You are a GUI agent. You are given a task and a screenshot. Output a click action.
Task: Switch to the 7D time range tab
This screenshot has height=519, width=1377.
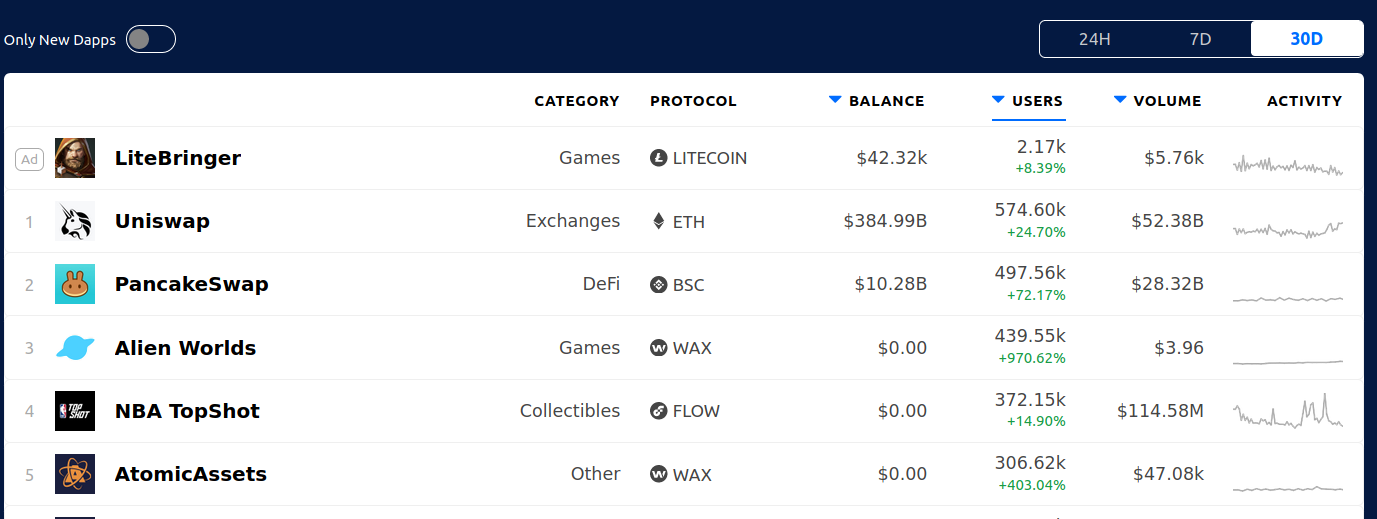[x=1200, y=39]
